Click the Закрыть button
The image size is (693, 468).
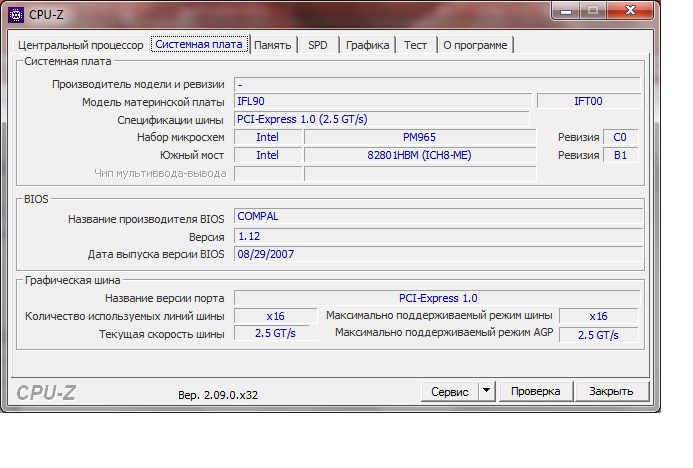(x=611, y=391)
